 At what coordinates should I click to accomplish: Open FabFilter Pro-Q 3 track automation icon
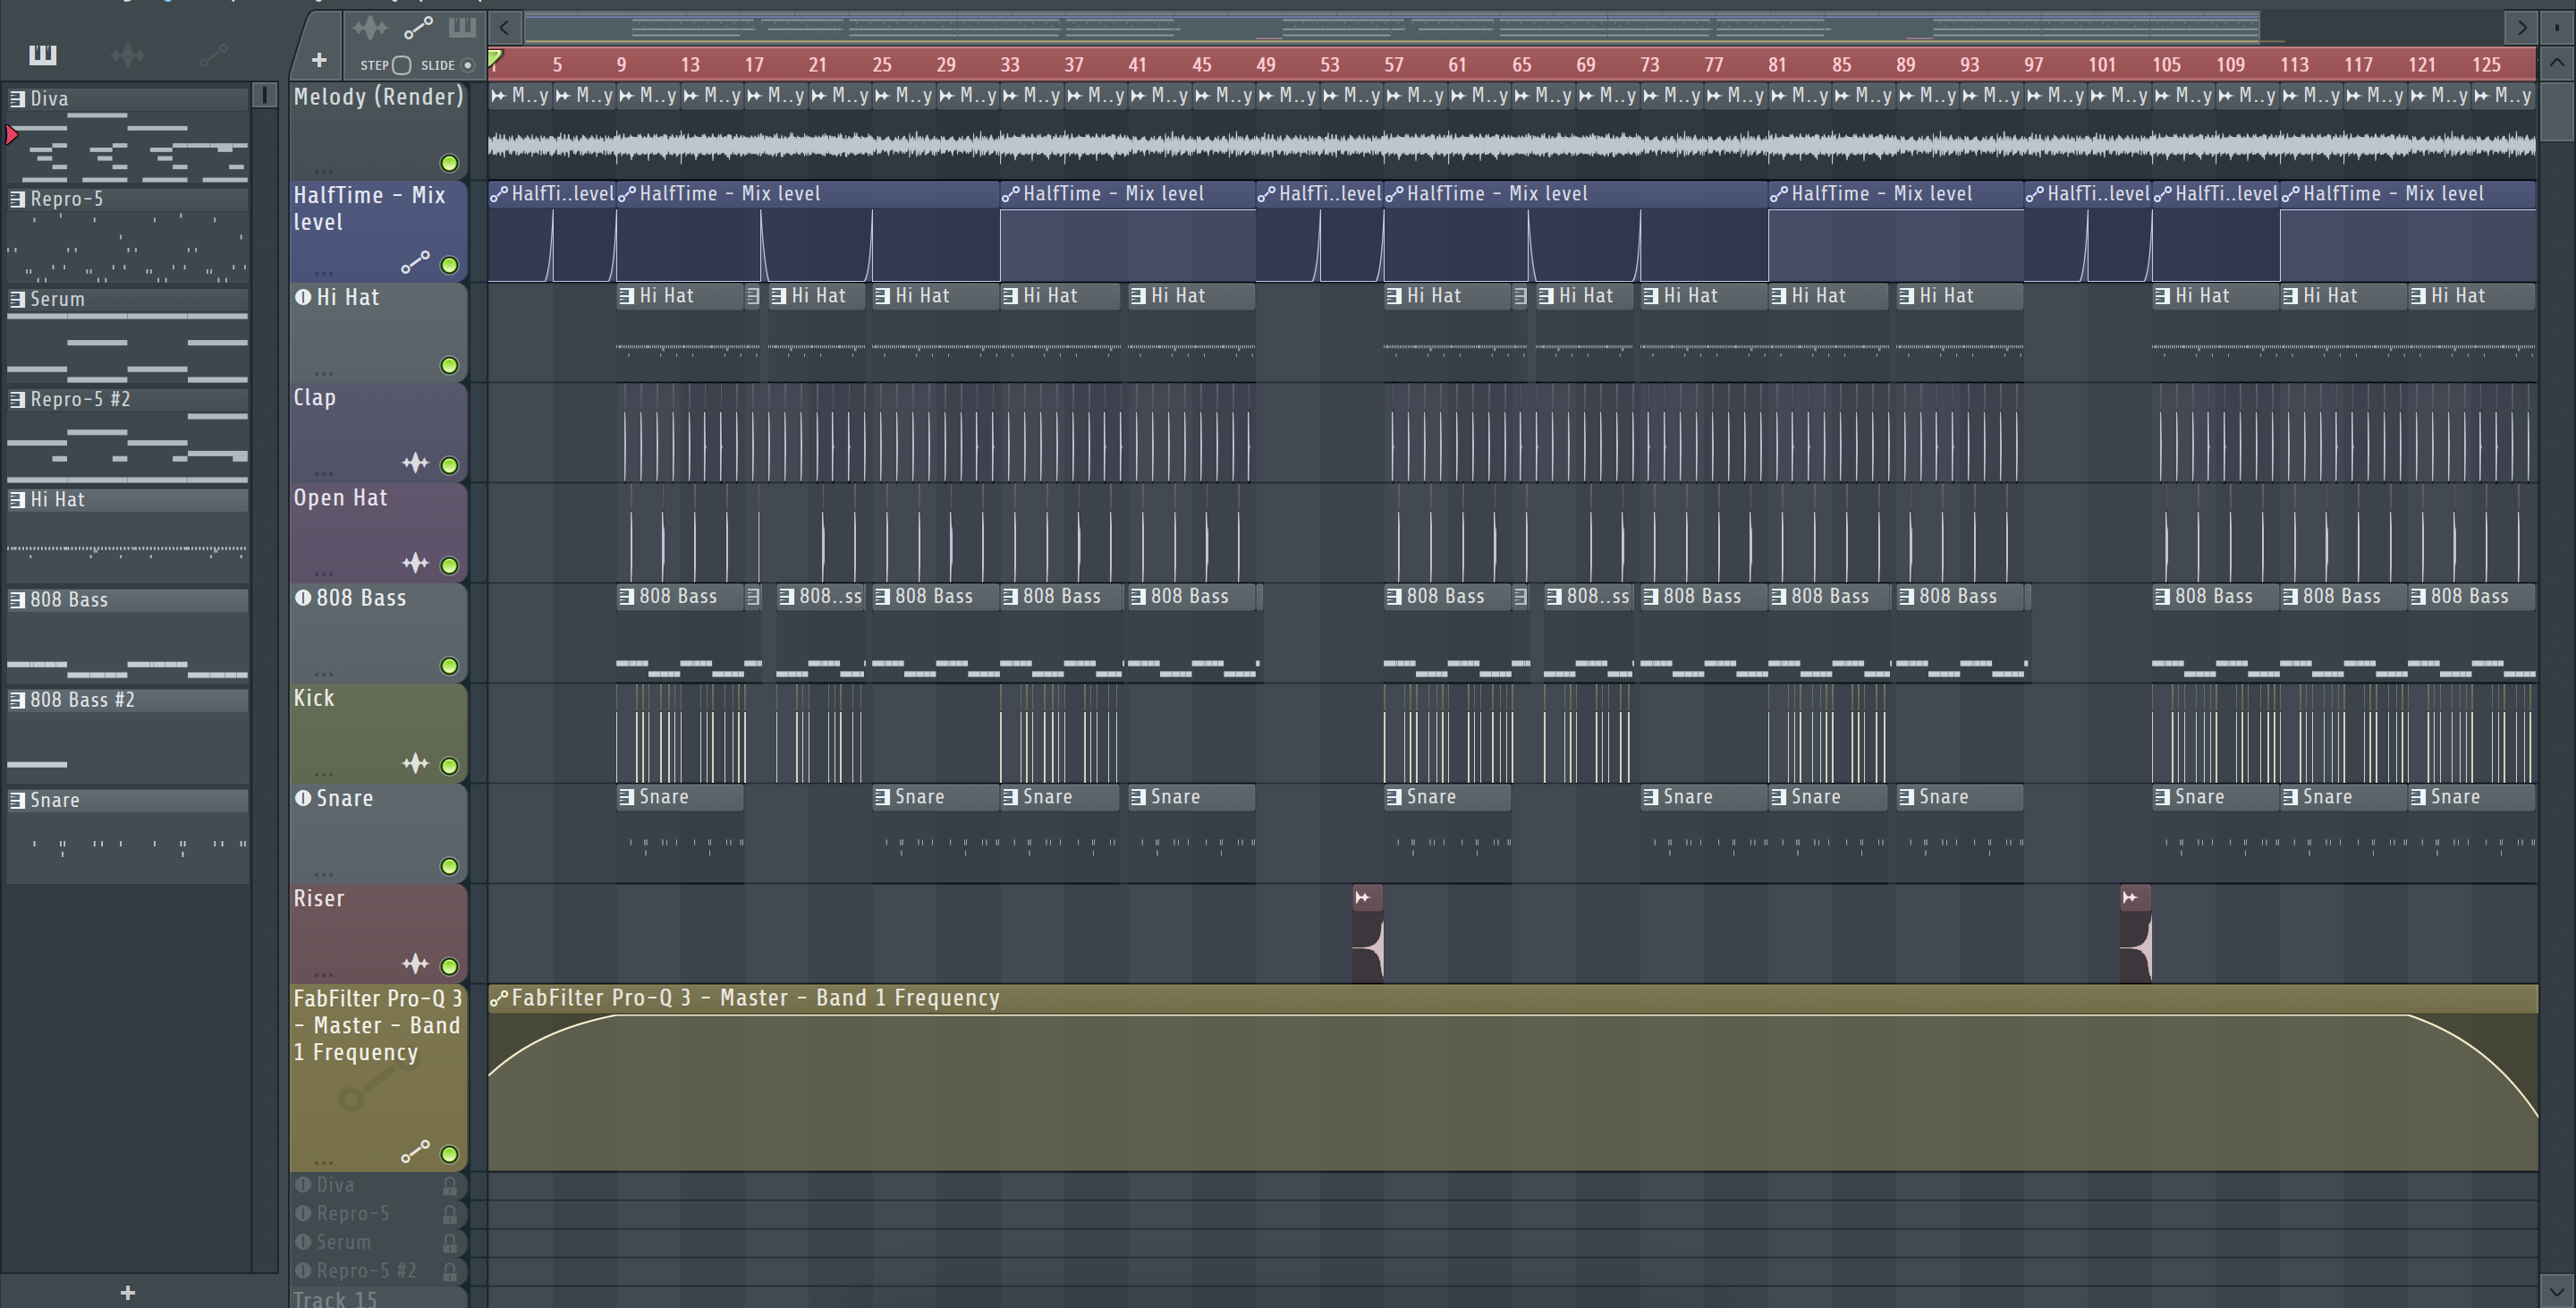[x=415, y=1152]
